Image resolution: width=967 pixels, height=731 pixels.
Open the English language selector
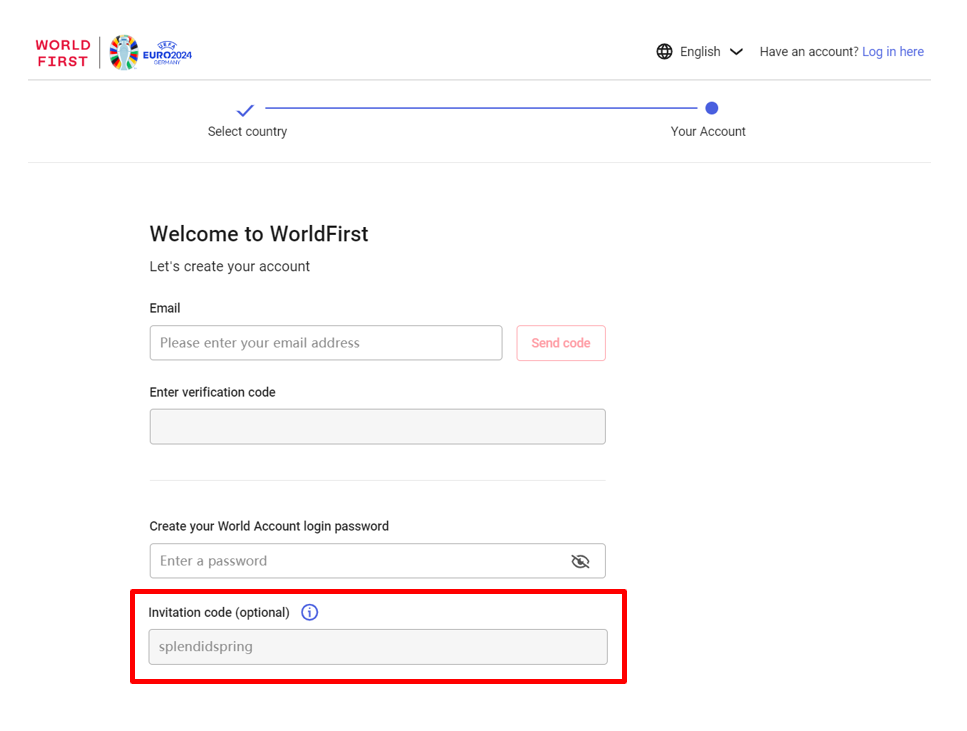point(700,52)
